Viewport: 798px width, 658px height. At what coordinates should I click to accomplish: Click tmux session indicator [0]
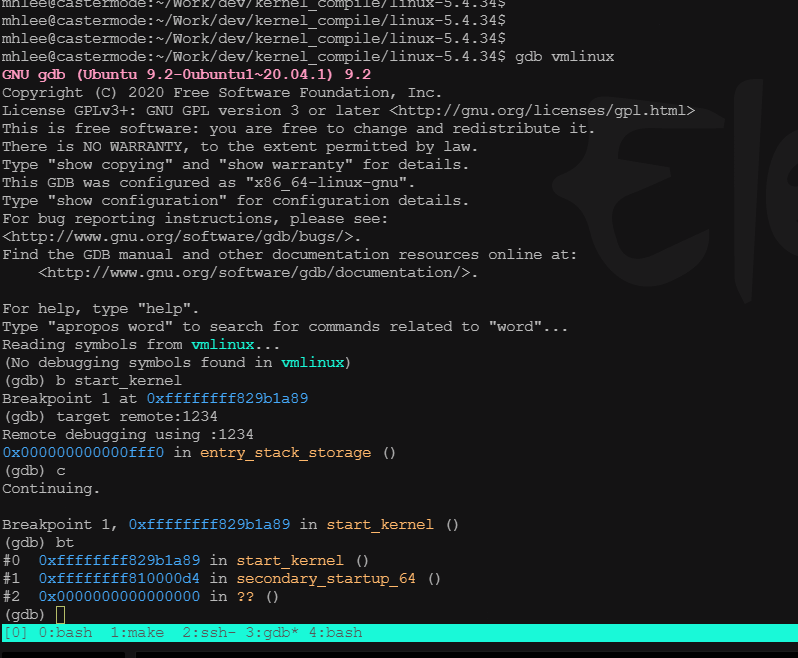coord(16,633)
